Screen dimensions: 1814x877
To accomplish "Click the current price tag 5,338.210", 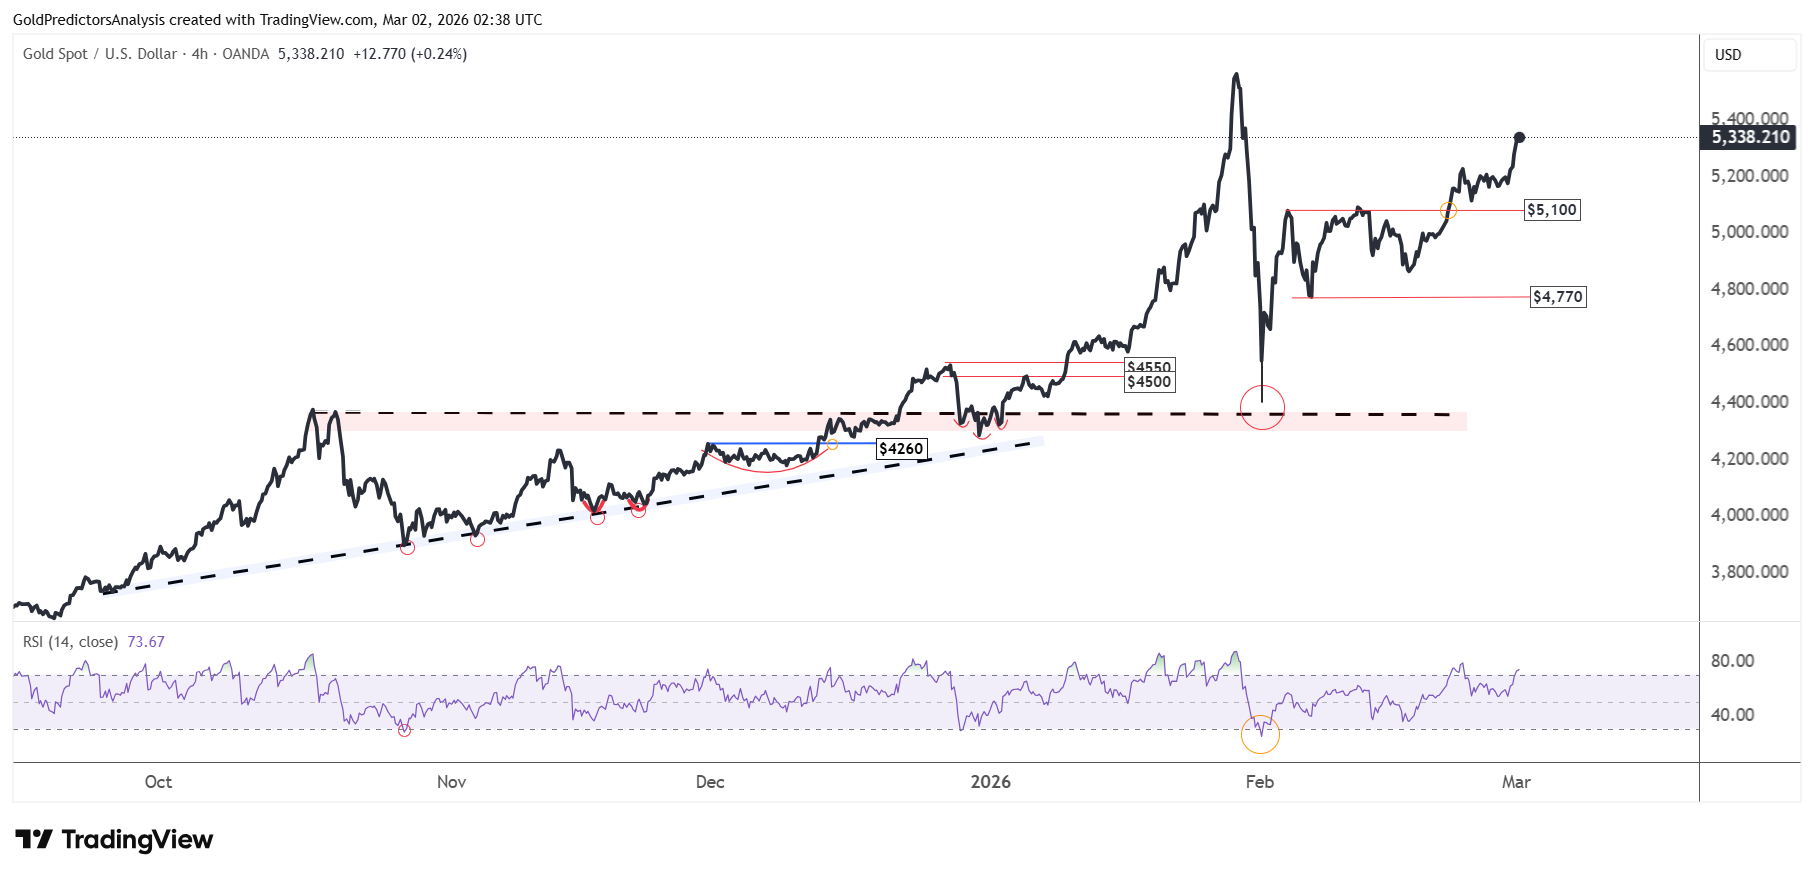I will [1750, 138].
